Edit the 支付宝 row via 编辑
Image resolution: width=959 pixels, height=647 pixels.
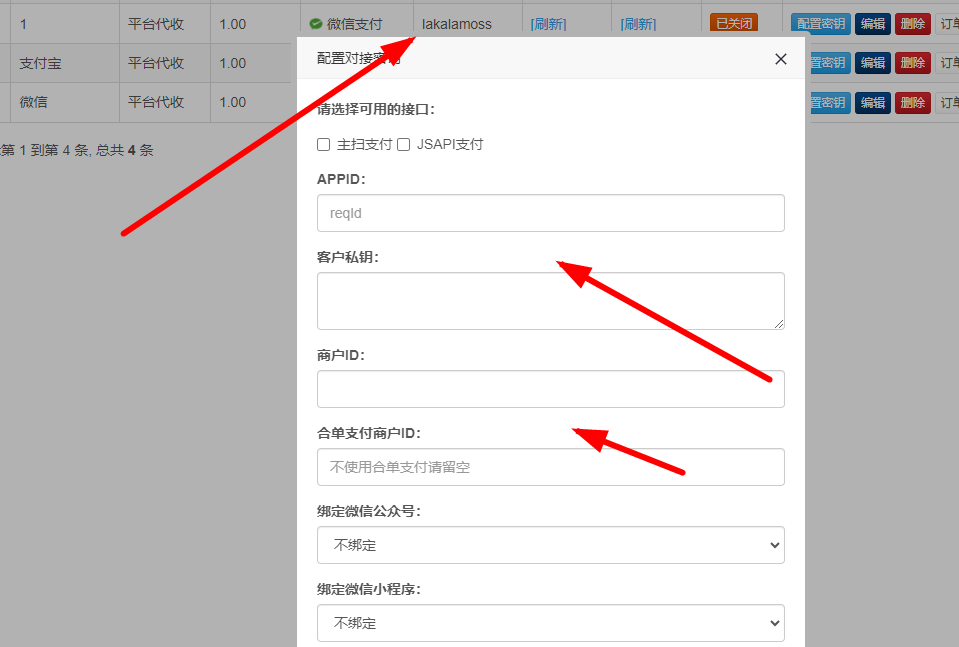coord(873,63)
